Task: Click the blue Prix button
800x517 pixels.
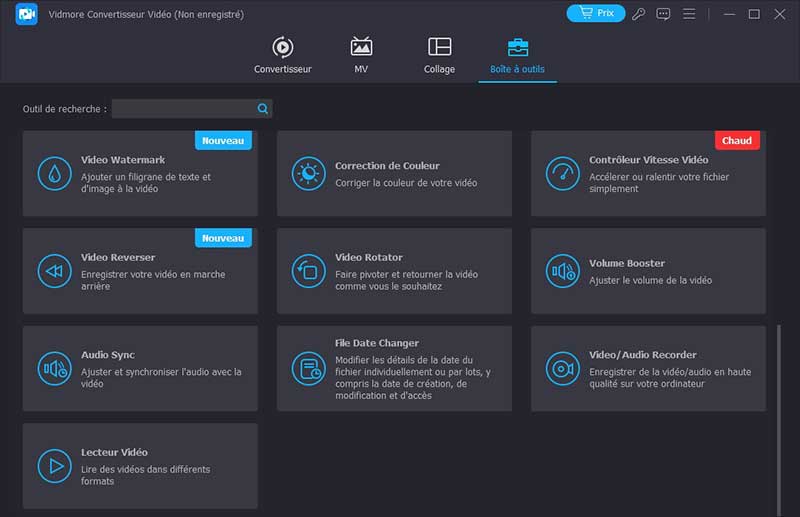Action: click(596, 14)
